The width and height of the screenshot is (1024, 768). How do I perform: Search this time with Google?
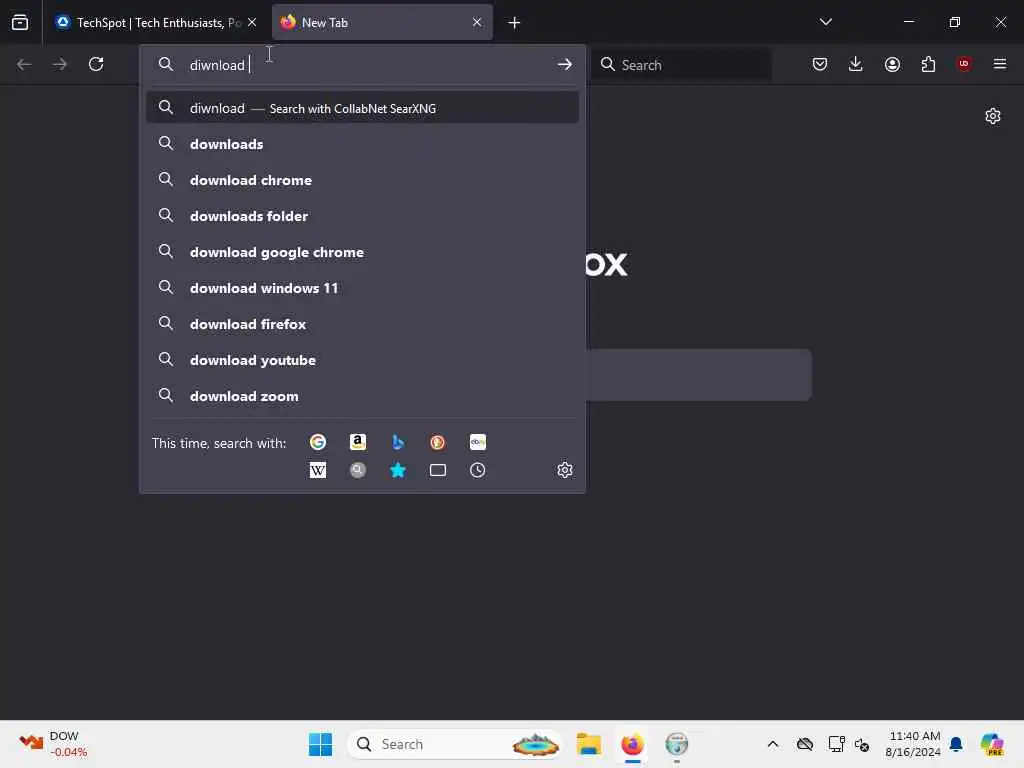(318, 442)
